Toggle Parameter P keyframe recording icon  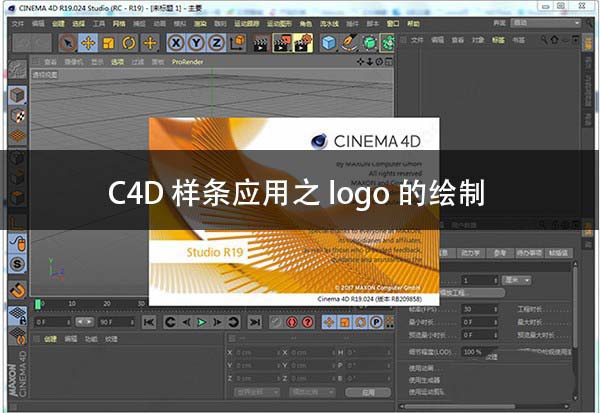[x=377, y=322]
